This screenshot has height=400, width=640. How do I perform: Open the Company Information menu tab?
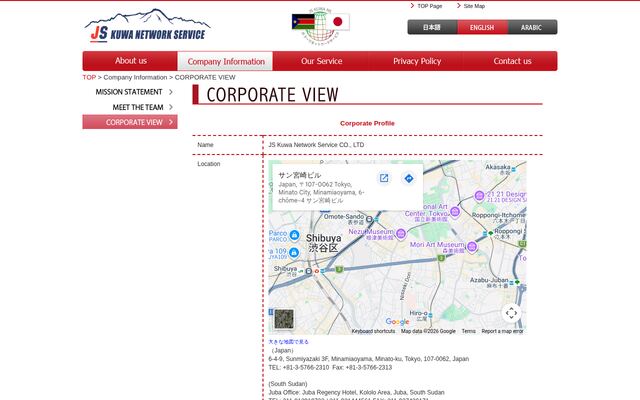pyautogui.click(x=226, y=61)
